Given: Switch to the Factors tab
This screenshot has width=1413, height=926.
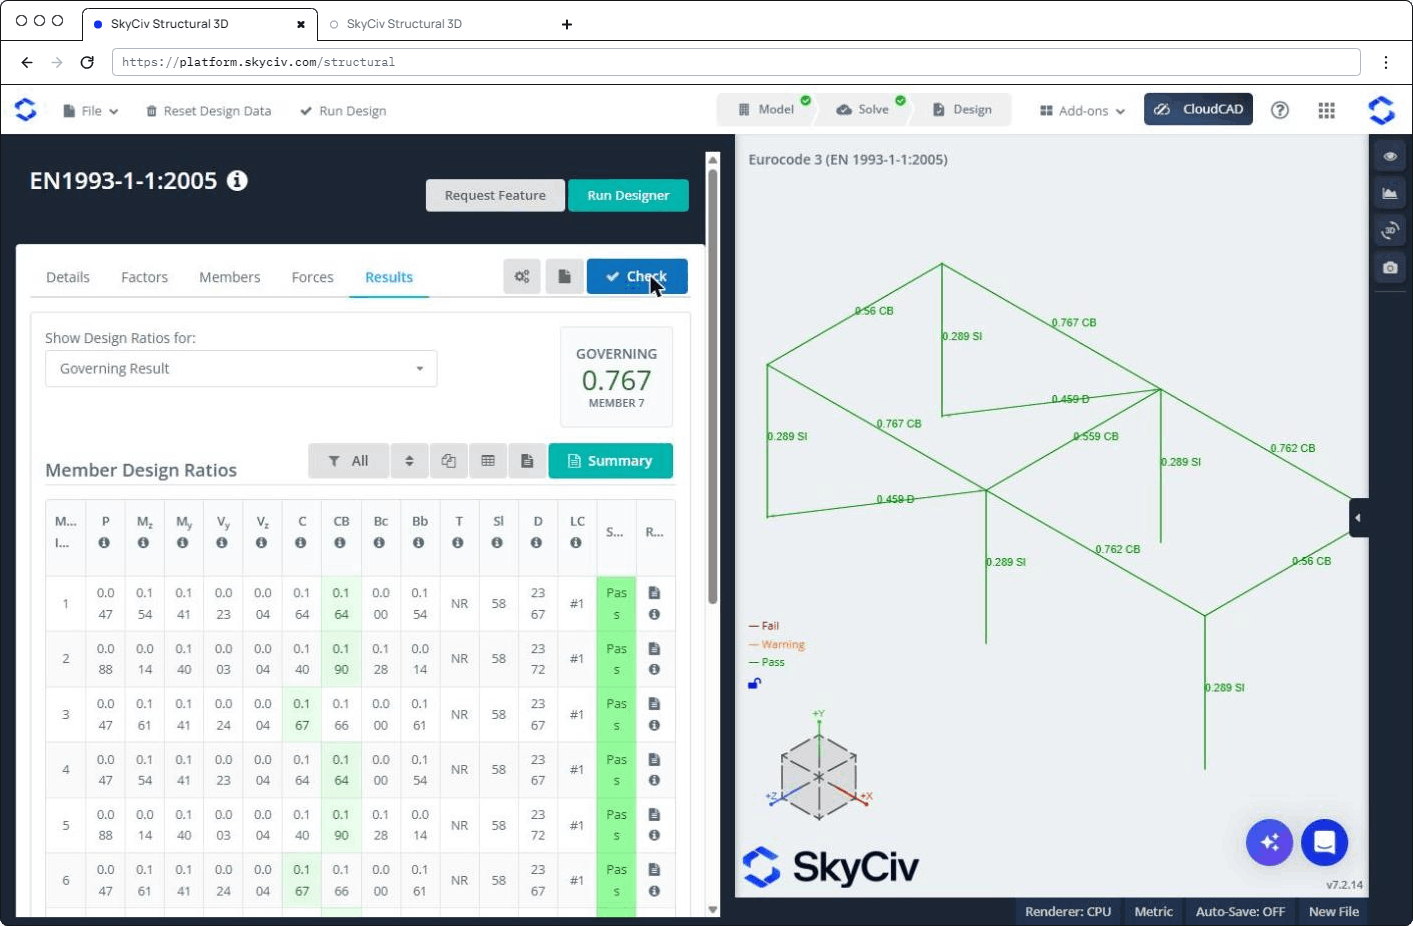Looking at the screenshot, I should pyautogui.click(x=145, y=277).
